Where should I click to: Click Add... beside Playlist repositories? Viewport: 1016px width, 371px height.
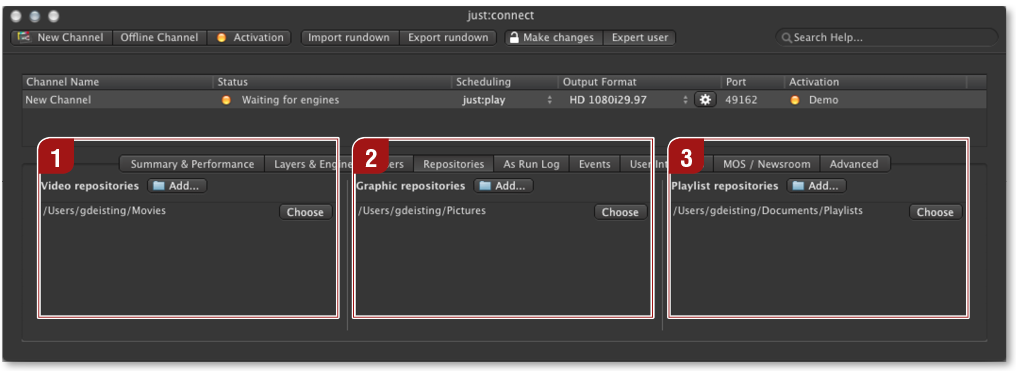point(817,186)
